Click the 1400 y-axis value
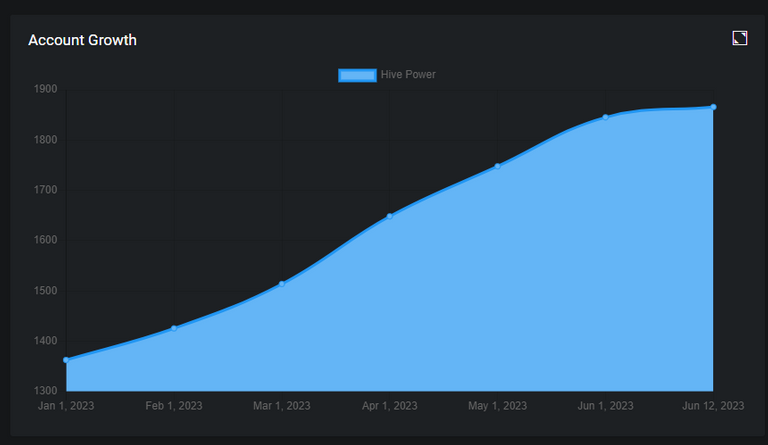 tap(46, 341)
